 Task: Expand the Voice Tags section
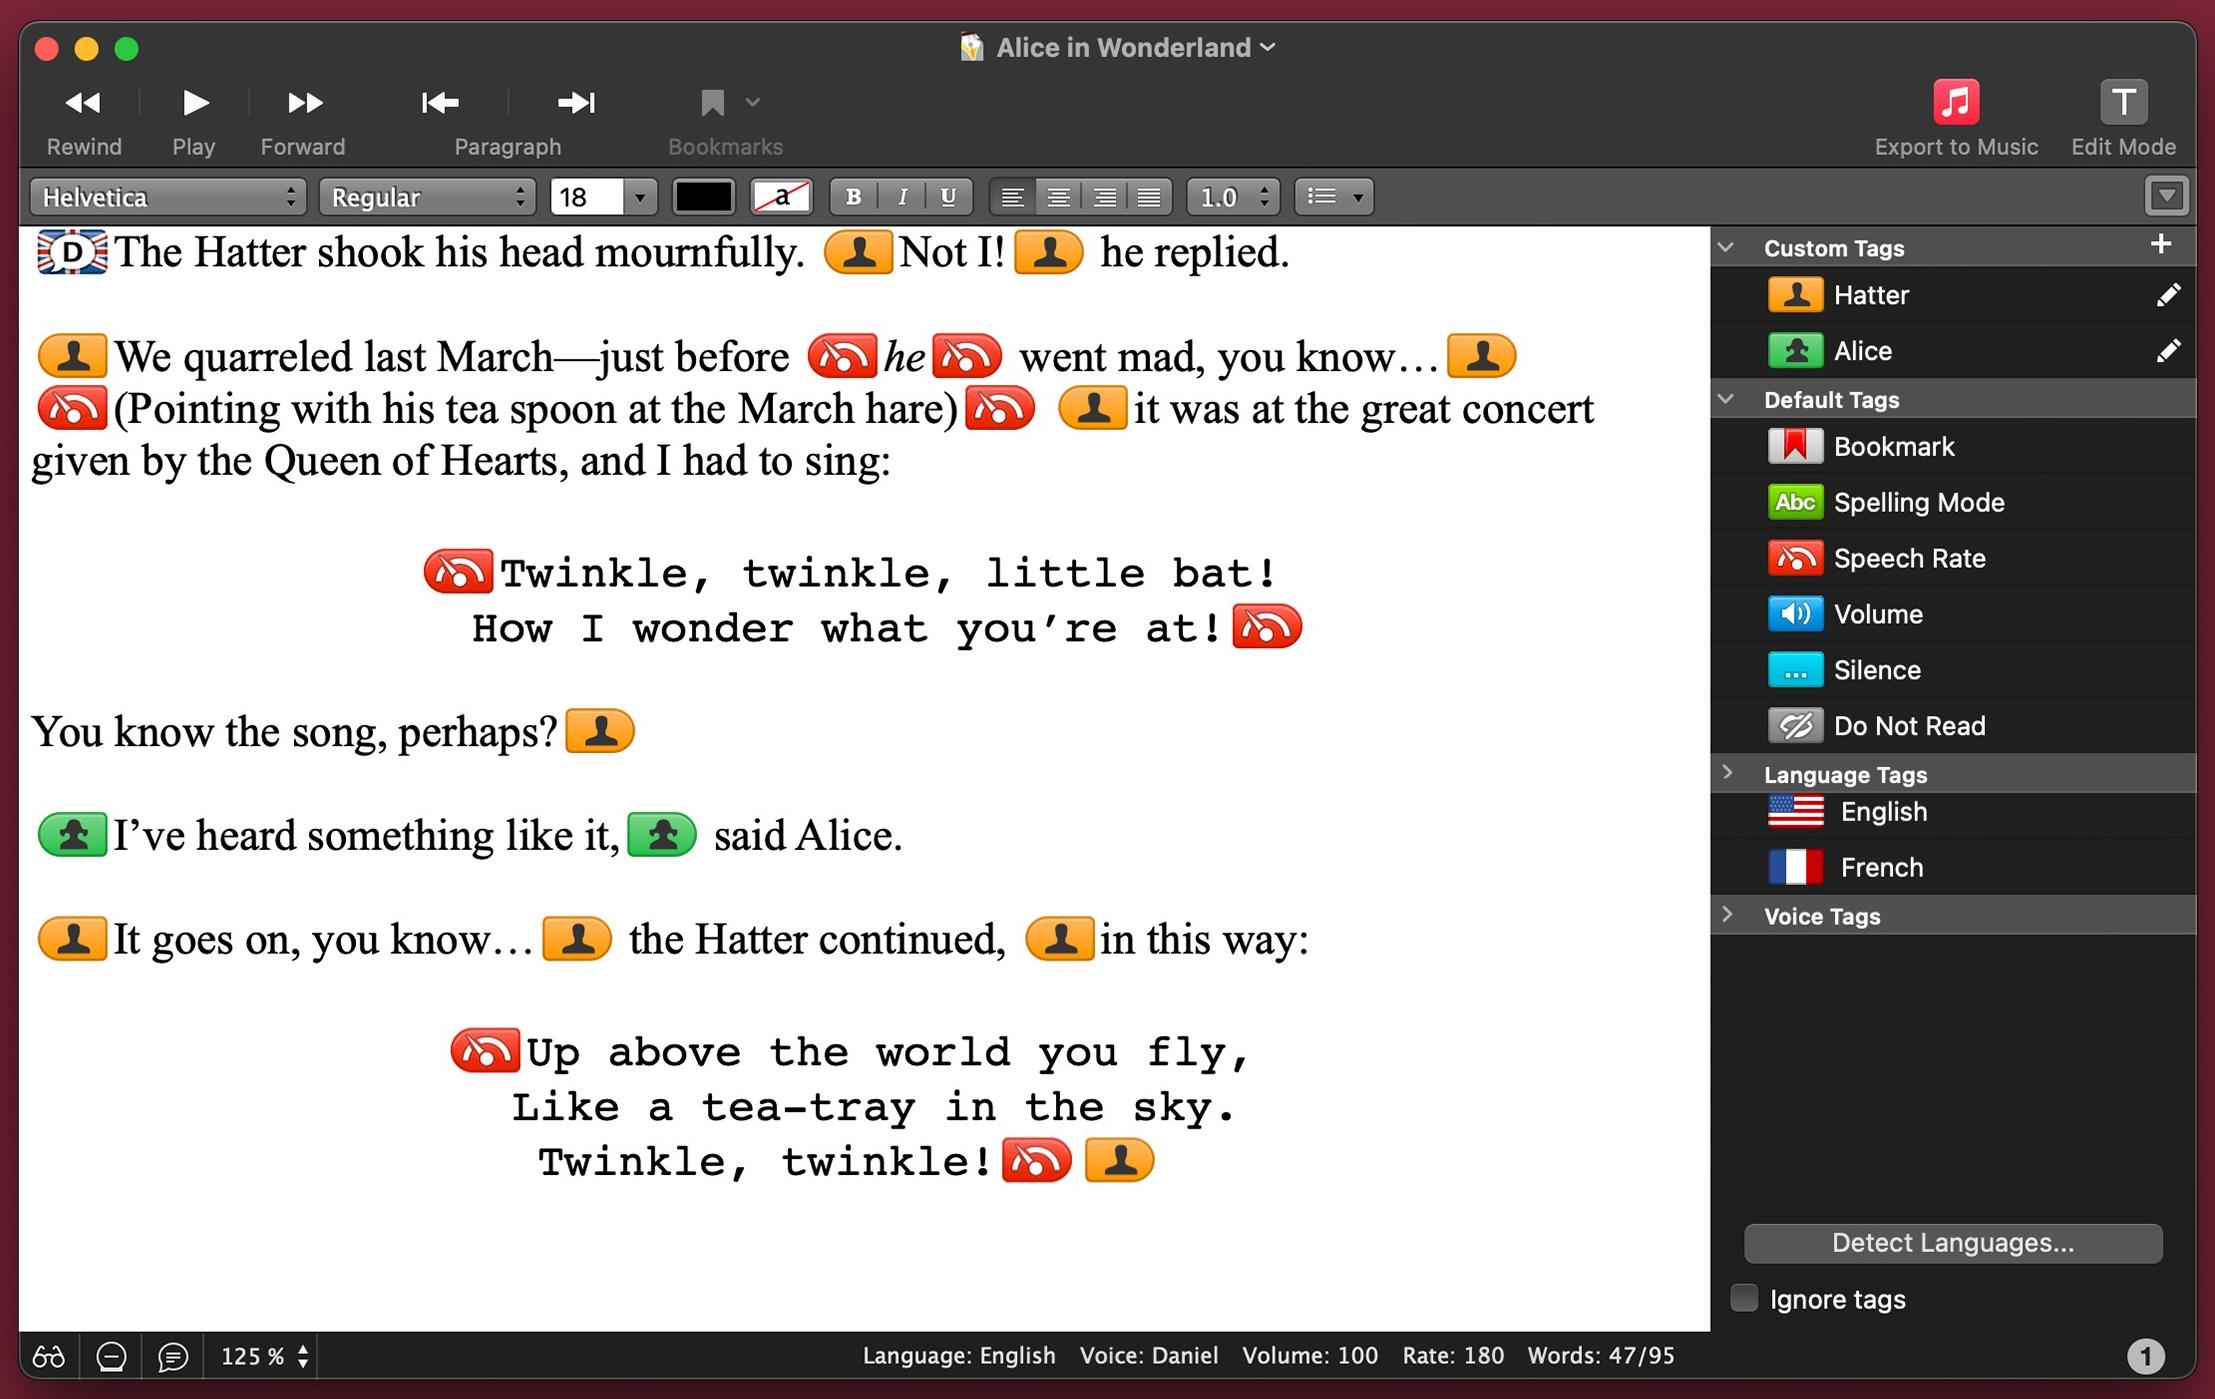(1726, 915)
